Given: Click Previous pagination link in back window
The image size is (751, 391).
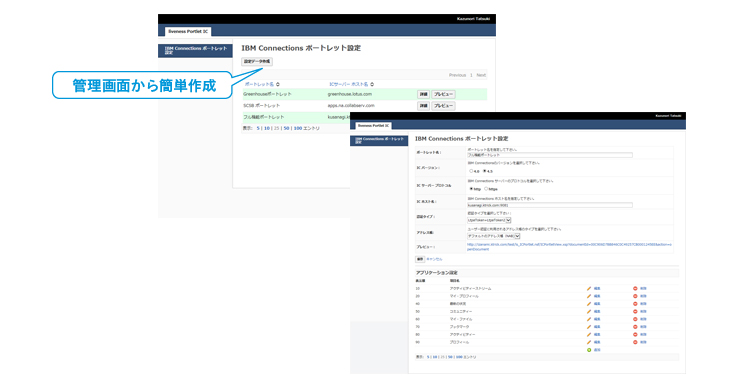Looking at the screenshot, I should (457, 75).
